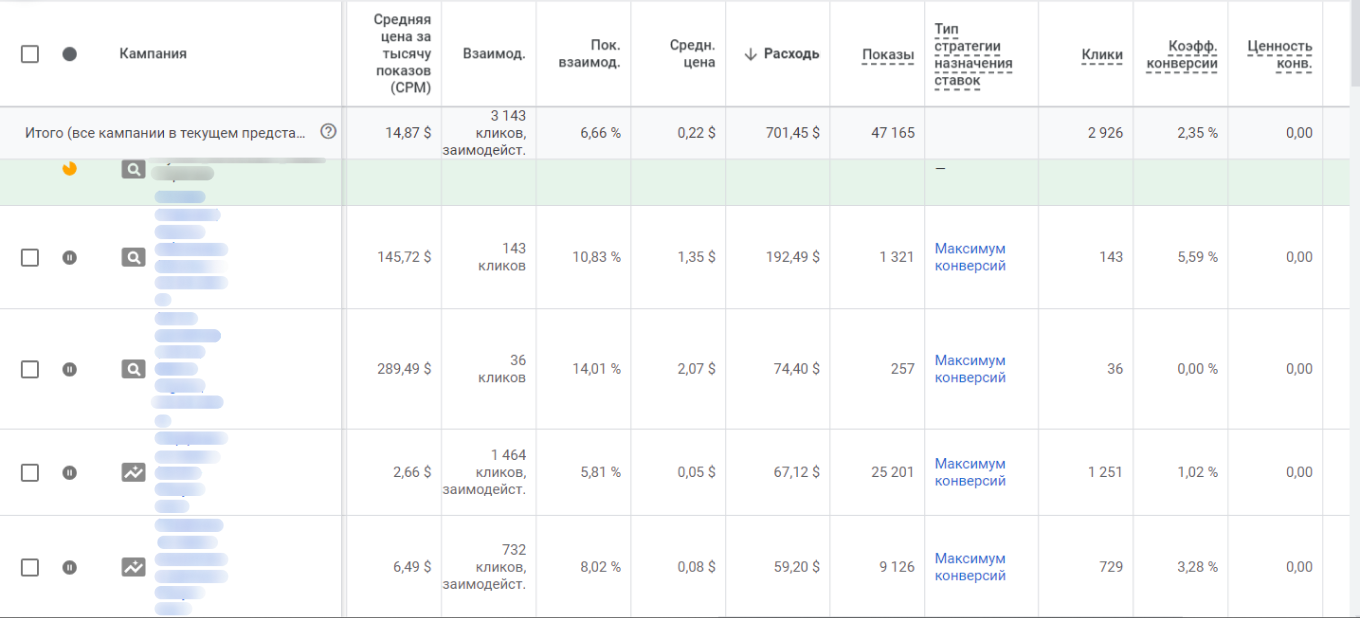Open the paused status menu in the 74,40 $ row

pyautogui.click(x=69, y=369)
